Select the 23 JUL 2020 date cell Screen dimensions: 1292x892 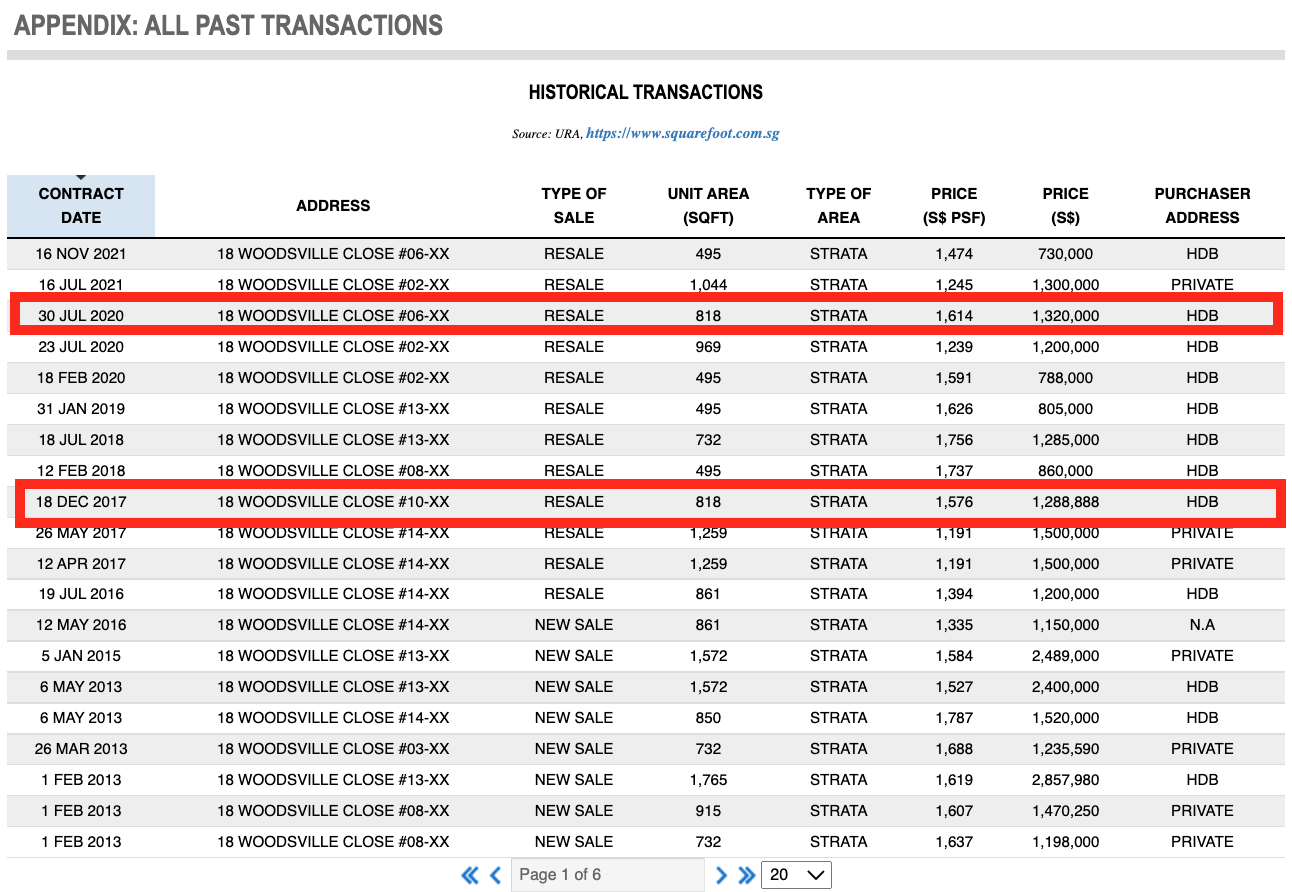[x=81, y=347]
